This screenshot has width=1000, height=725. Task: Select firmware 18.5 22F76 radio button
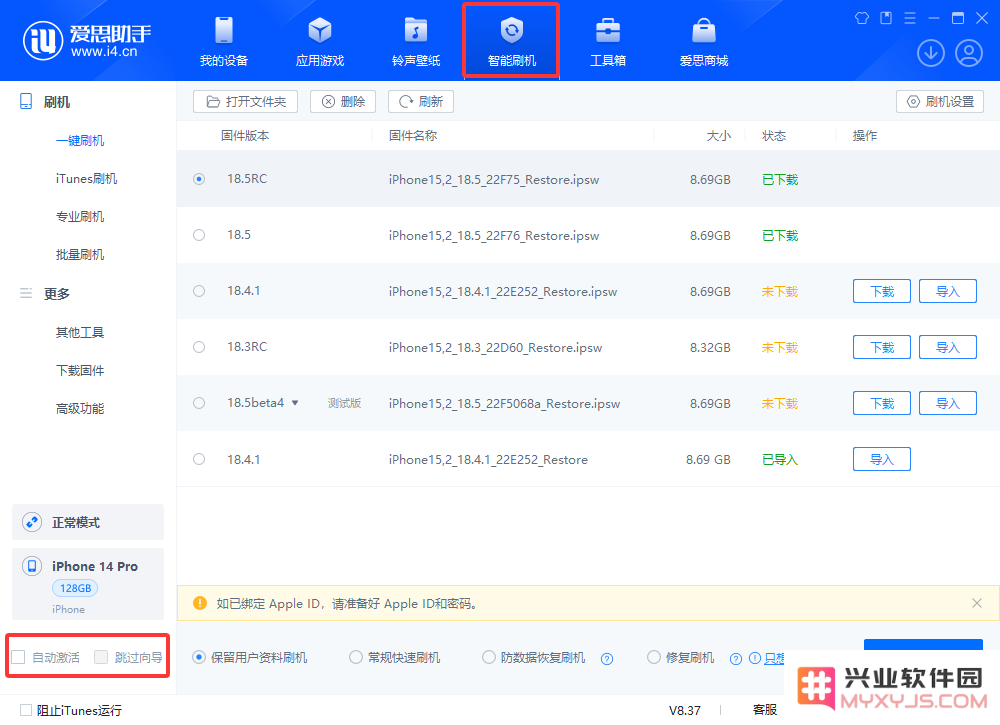tap(199, 235)
